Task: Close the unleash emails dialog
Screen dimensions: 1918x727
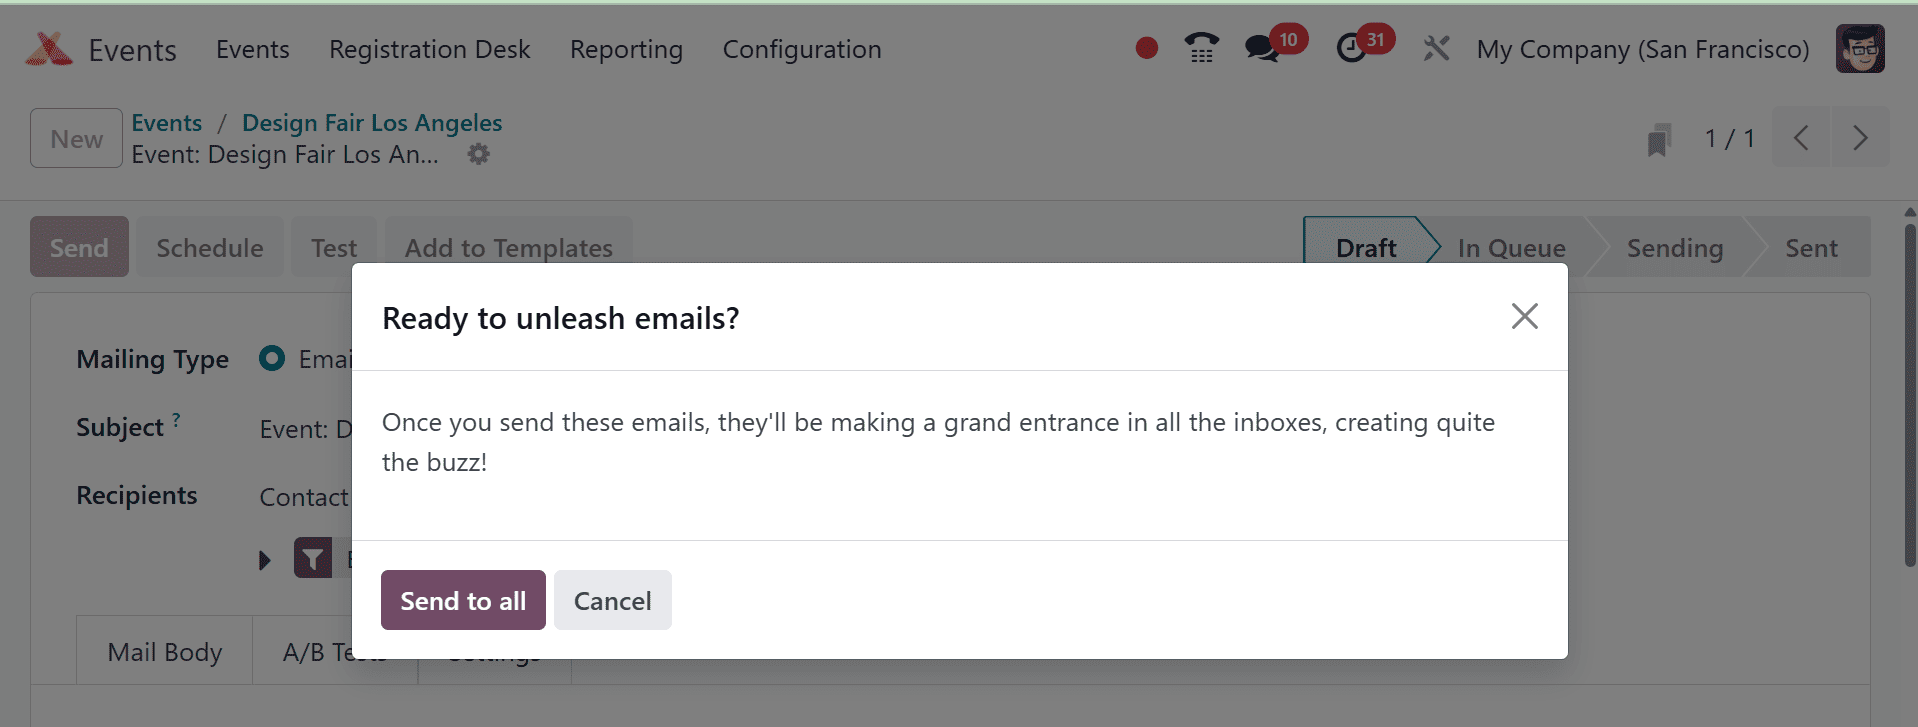Action: [1524, 316]
